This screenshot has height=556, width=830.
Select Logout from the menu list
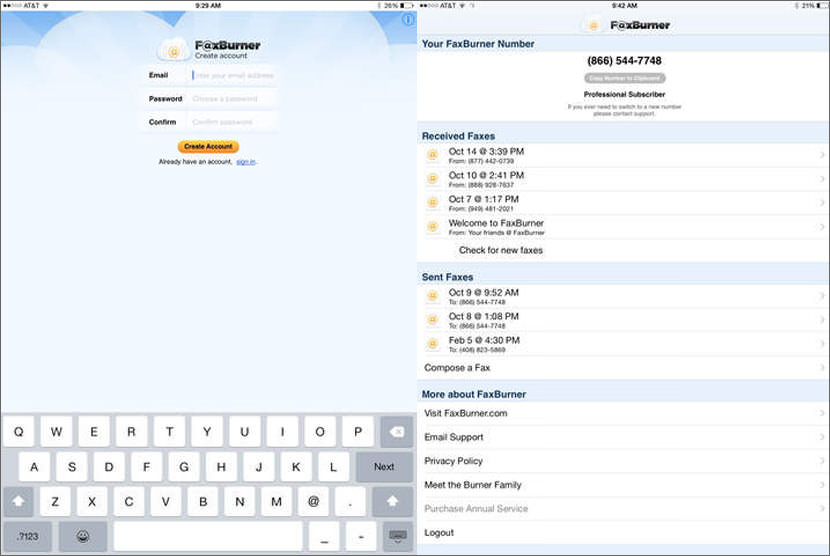438,533
